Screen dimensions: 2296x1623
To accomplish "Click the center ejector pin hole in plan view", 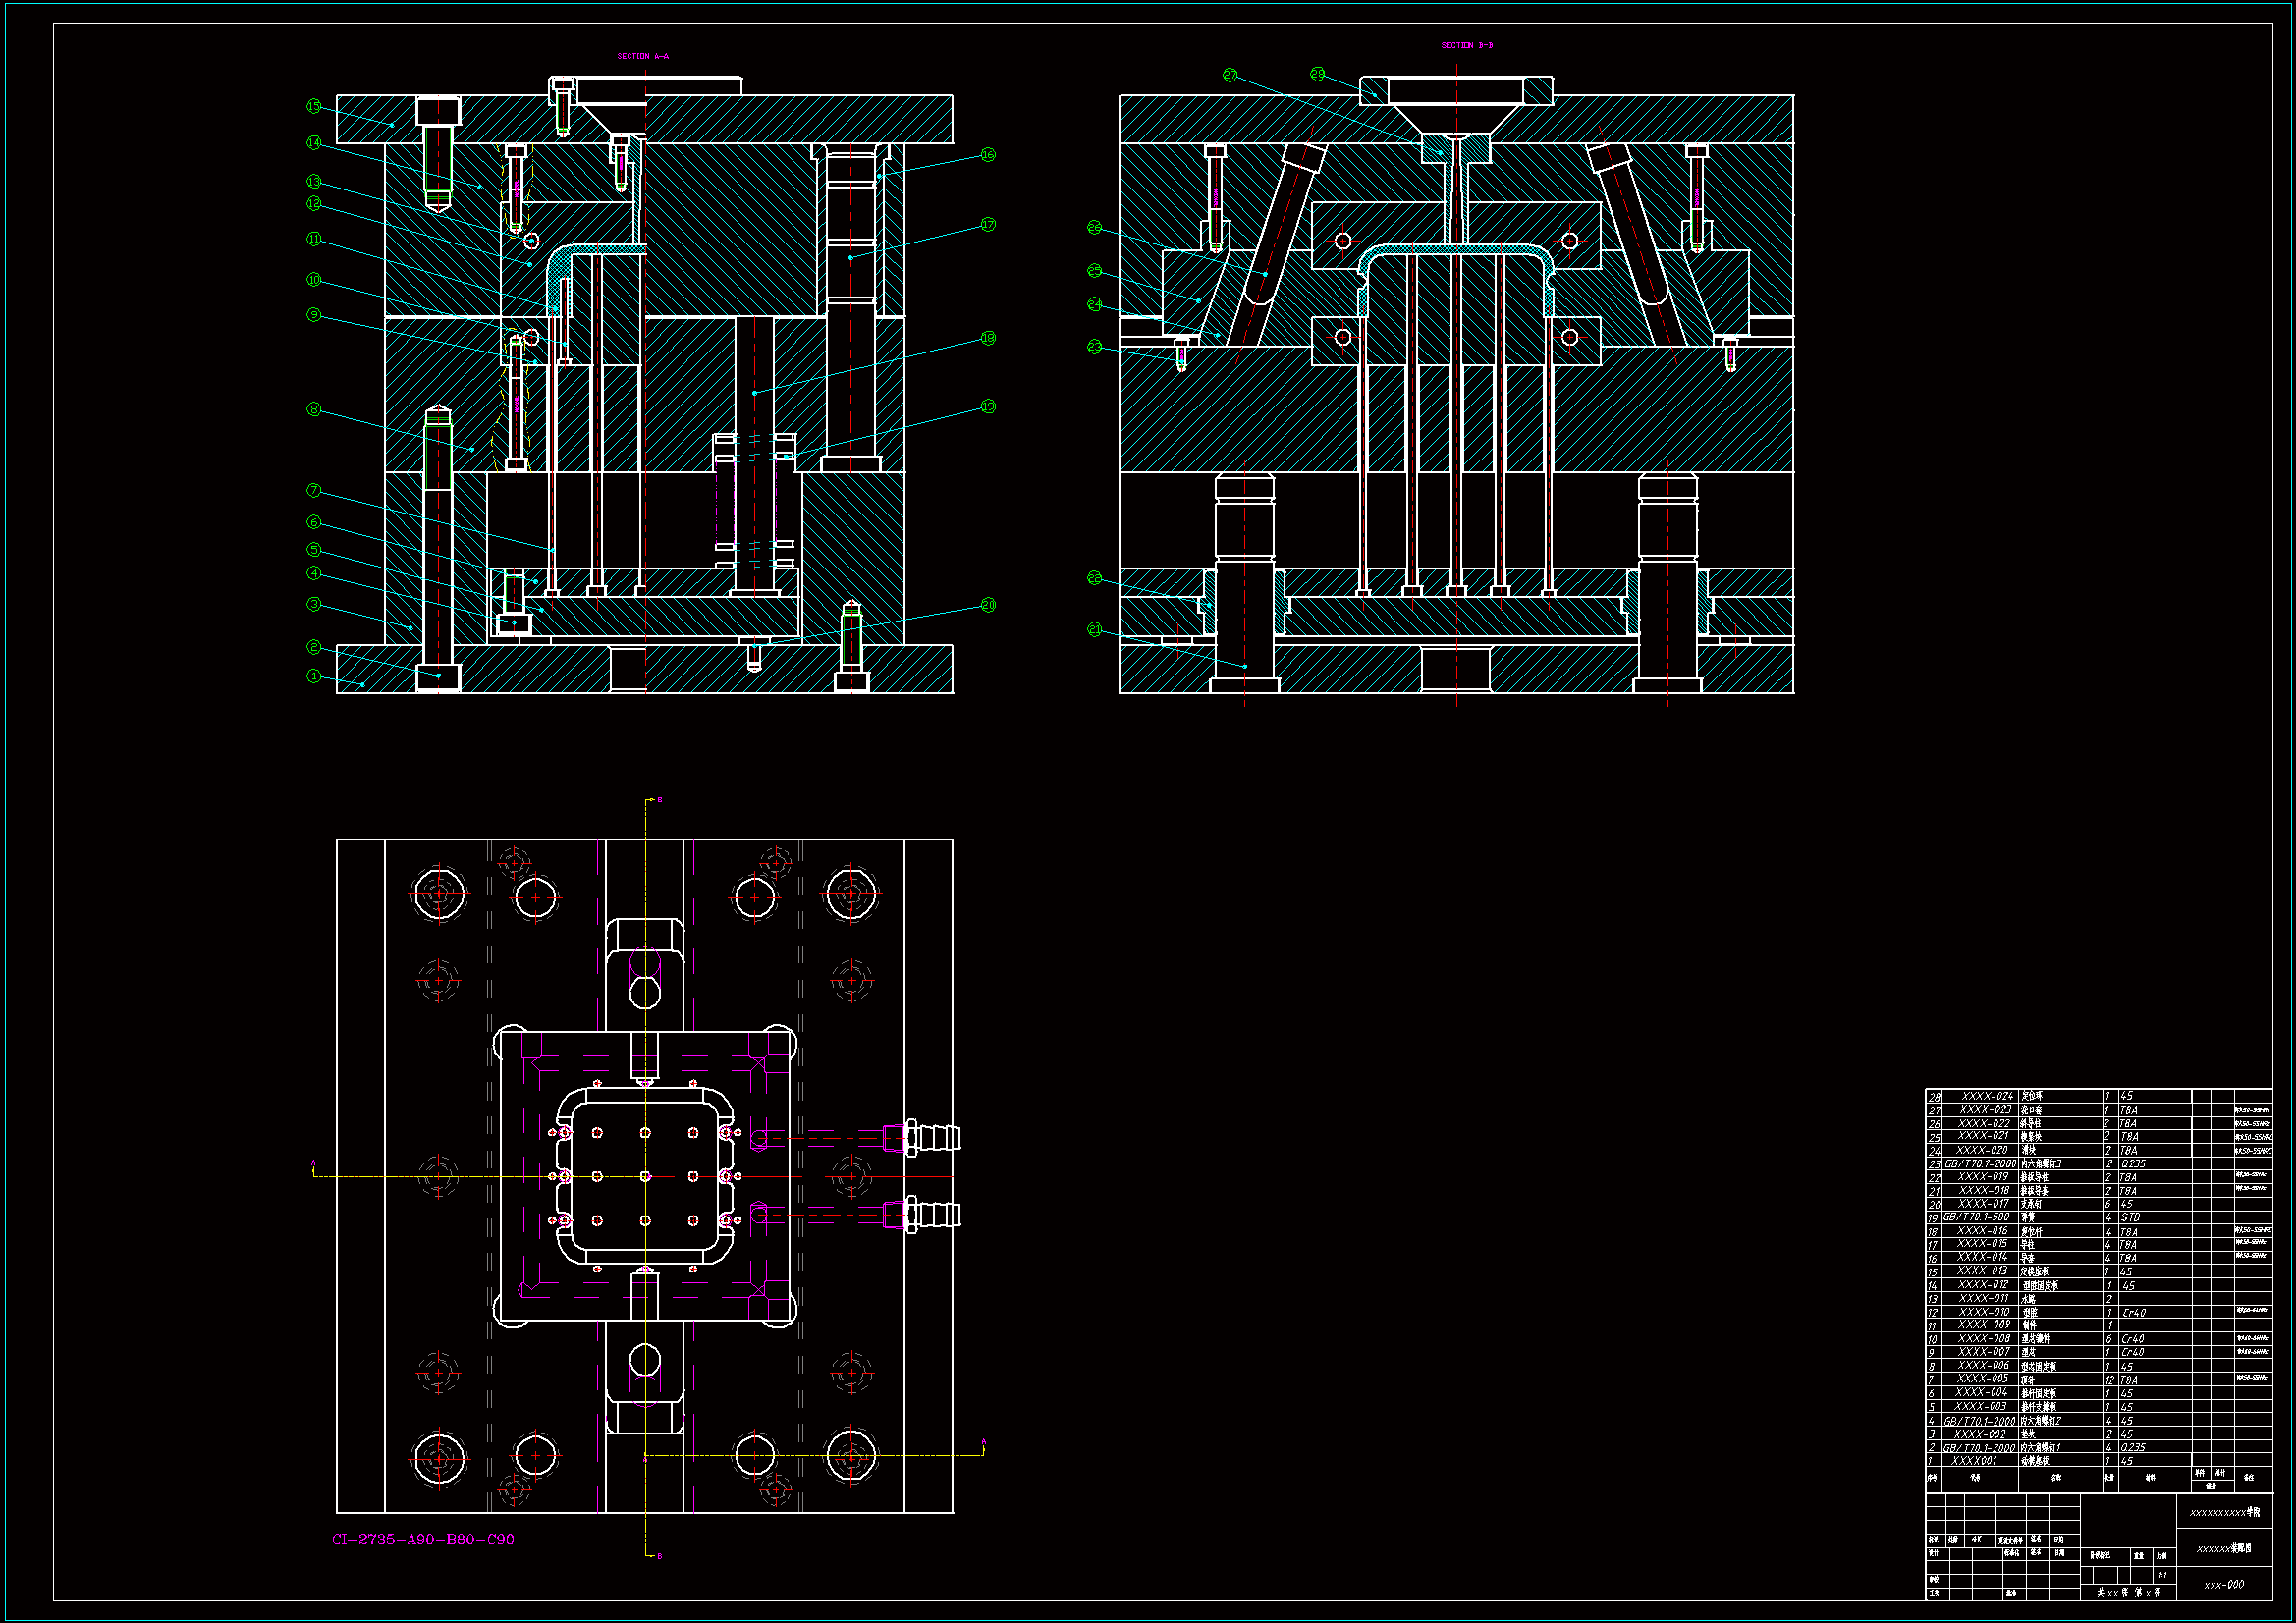I will coord(645,1176).
